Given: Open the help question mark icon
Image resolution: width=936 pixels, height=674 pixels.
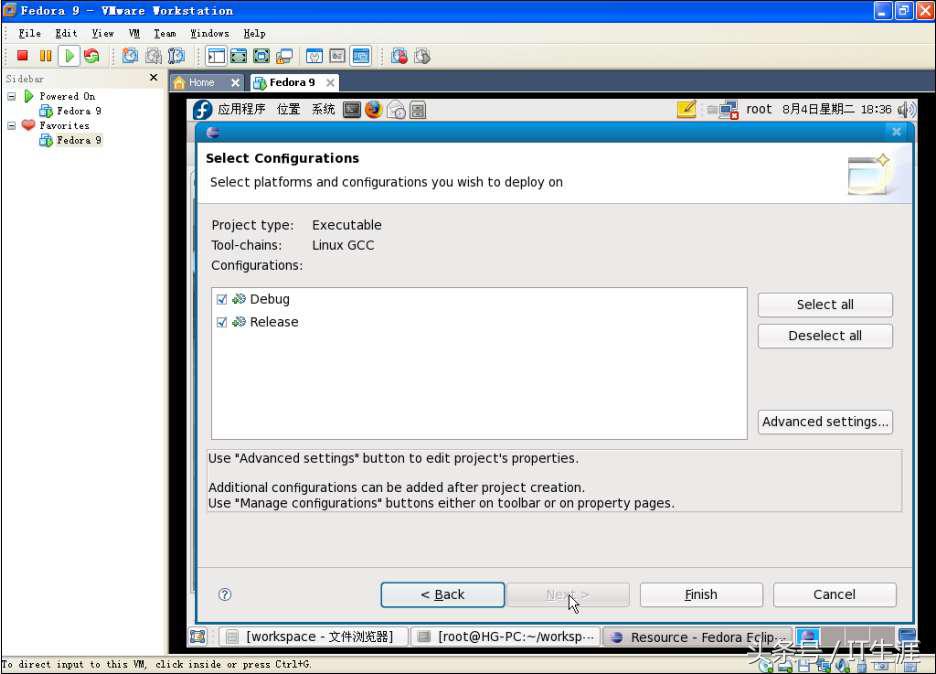Looking at the screenshot, I should tap(225, 594).
